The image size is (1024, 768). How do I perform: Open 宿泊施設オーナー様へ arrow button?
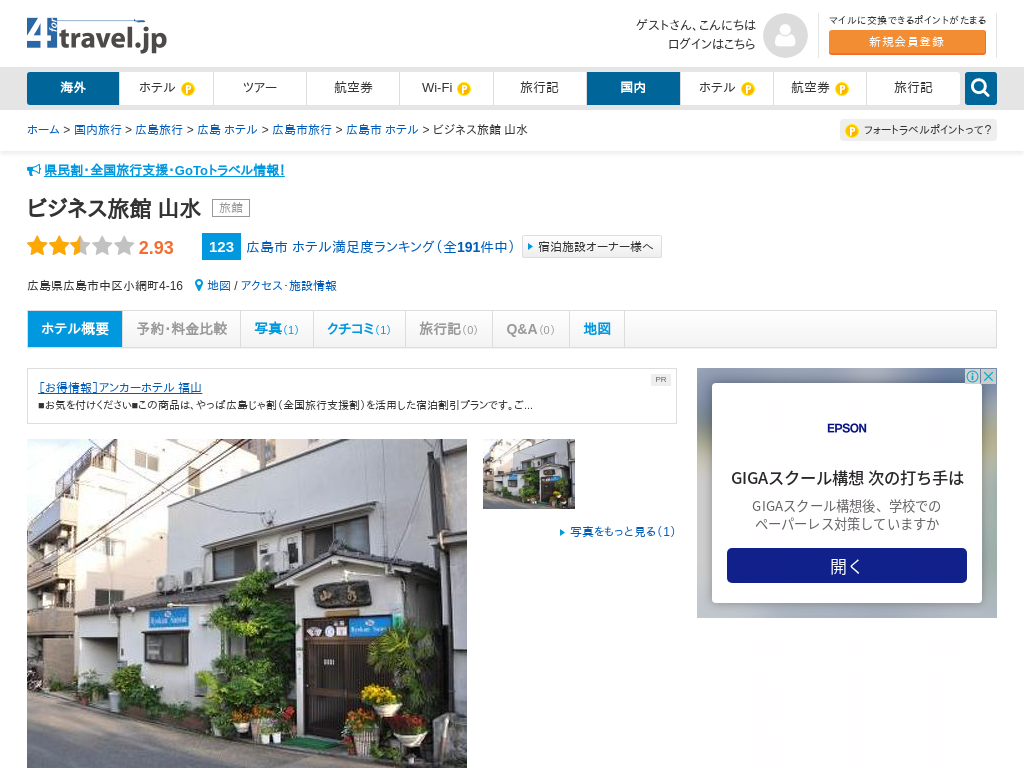pos(592,247)
